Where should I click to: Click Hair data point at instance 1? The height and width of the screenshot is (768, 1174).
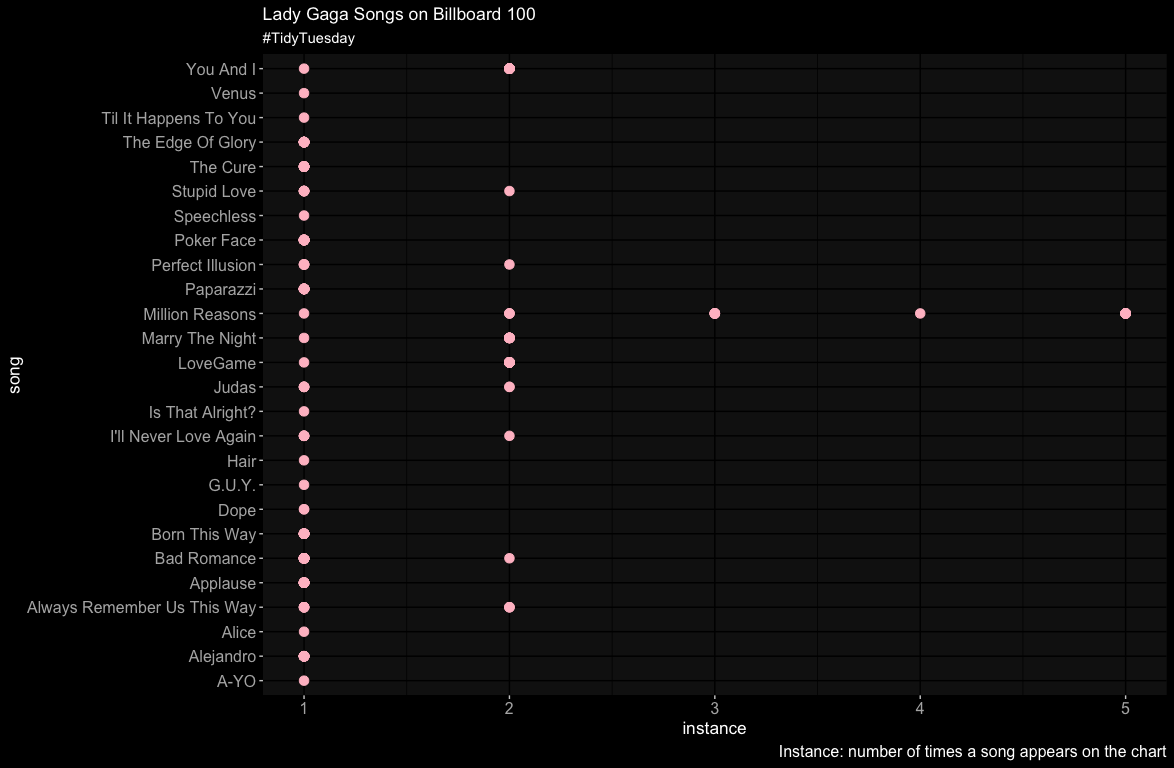pos(304,460)
